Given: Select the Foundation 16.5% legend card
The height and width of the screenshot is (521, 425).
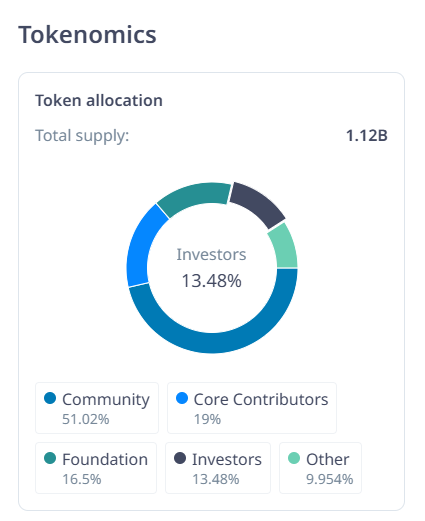Looking at the screenshot, I should click(x=96, y=468).
